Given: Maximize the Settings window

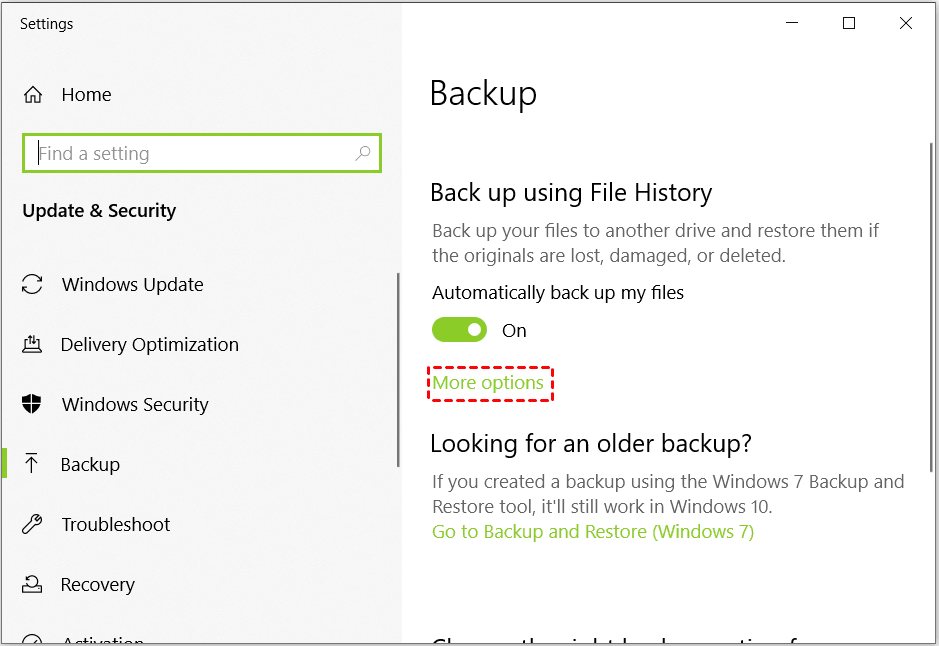Looking at the screenshot, I should (x=849, y=24).
